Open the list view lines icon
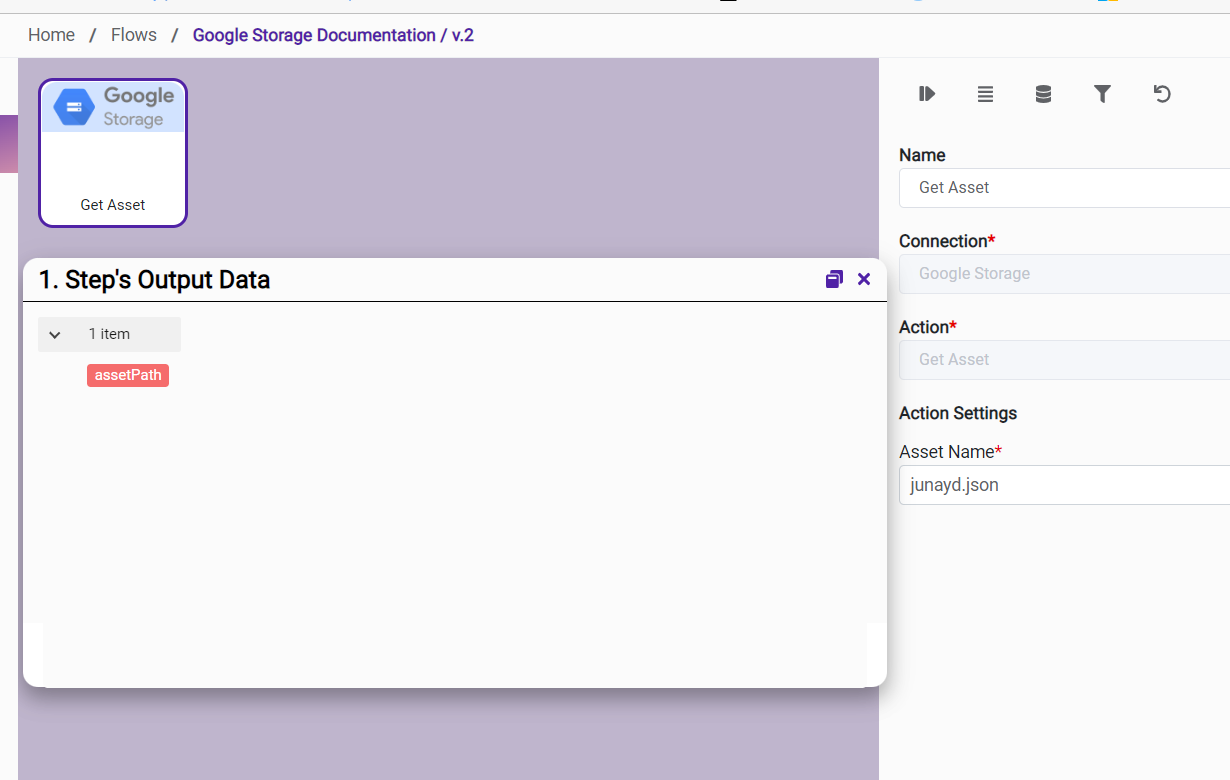 tap(985, 94)
